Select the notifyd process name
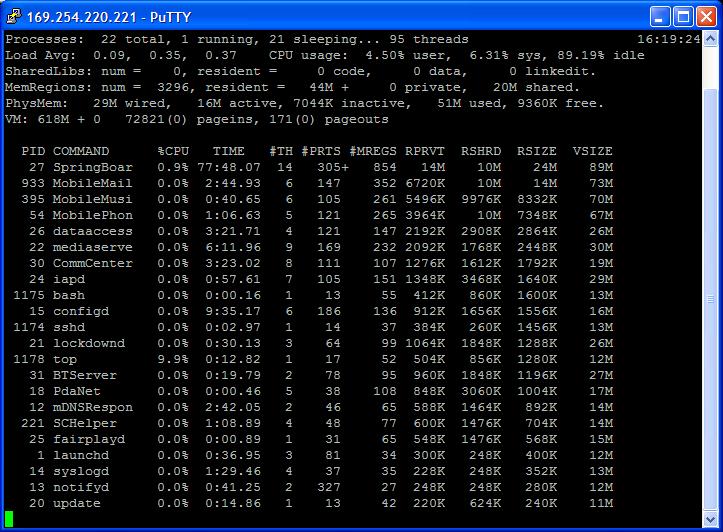The image size is (723, 532). (81, 487)
